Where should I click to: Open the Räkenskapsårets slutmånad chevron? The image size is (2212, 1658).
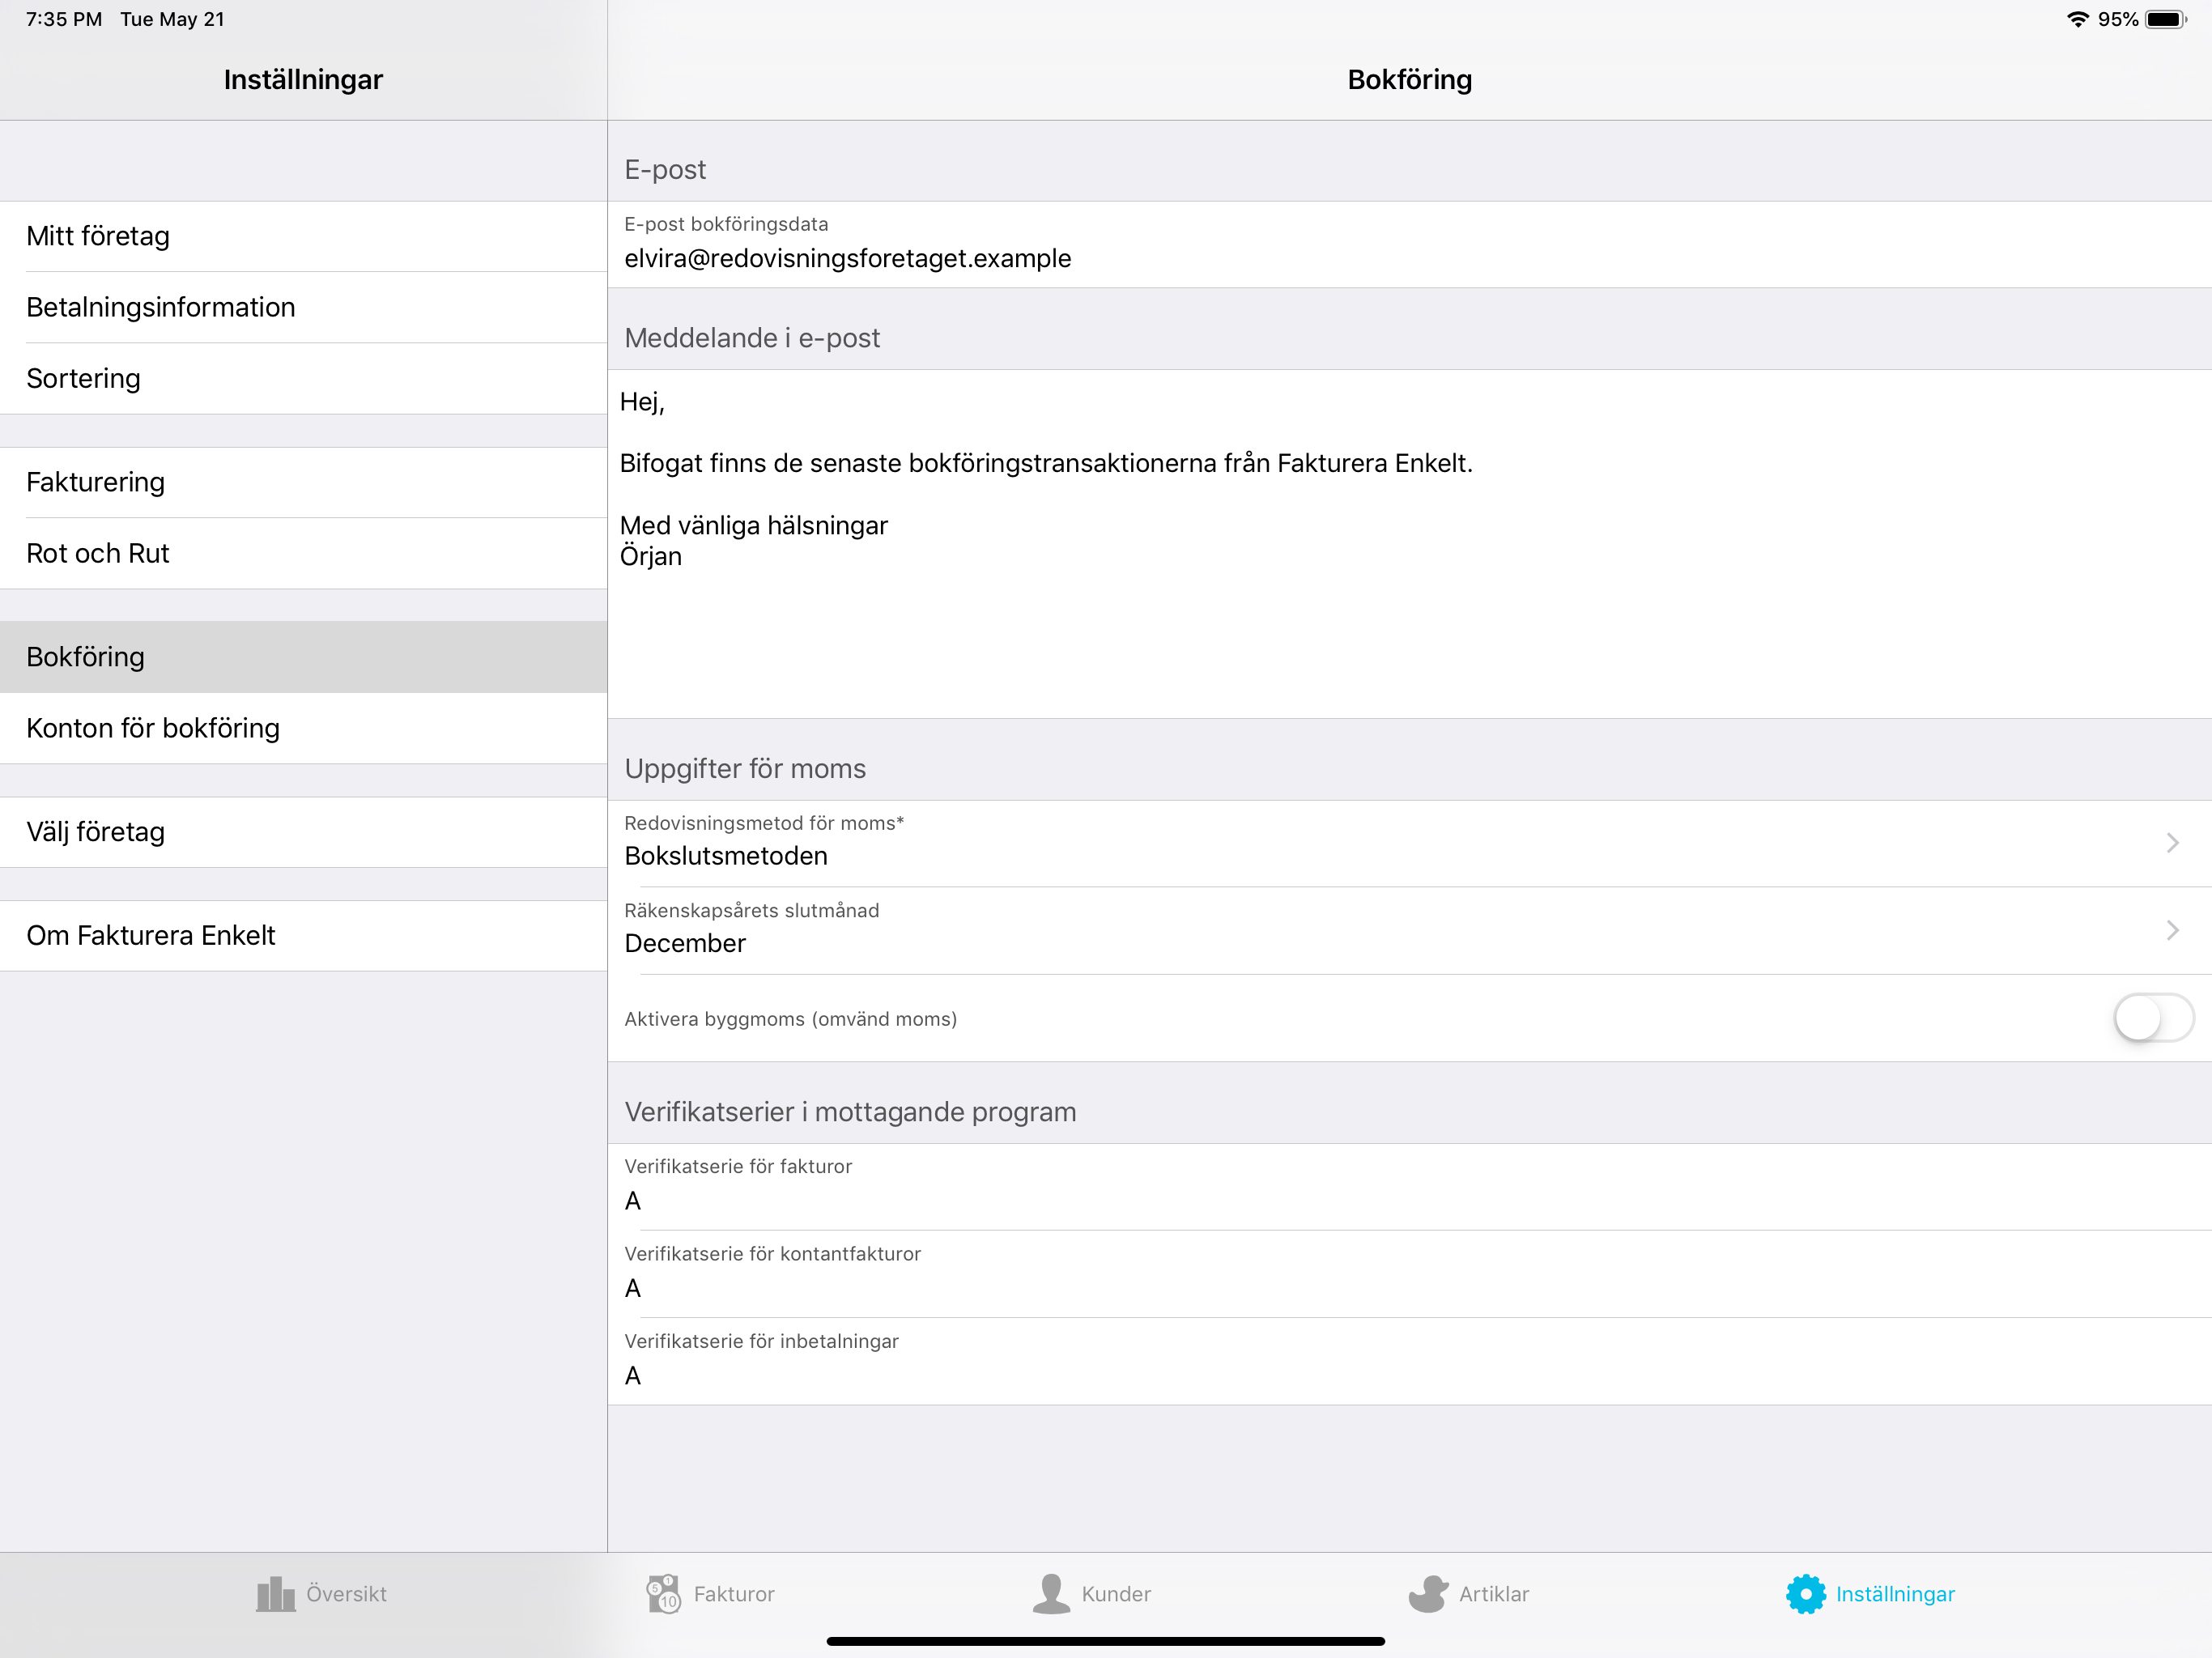[2172, 930]
